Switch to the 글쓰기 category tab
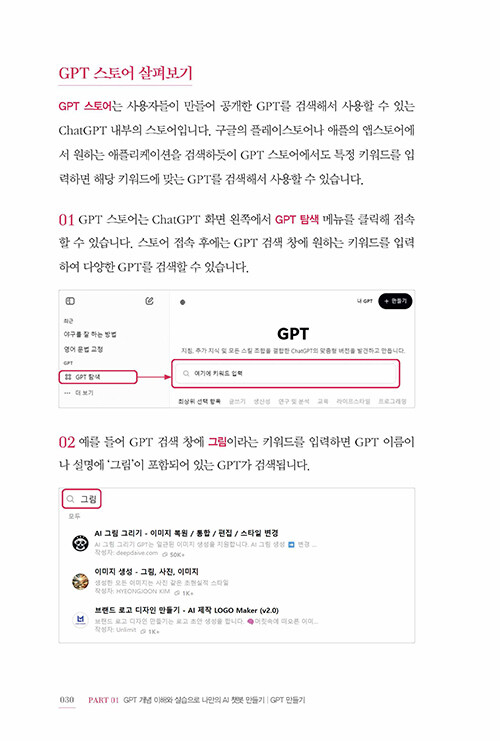This screenshot has height=741, width=500. [x=237, y=401]
